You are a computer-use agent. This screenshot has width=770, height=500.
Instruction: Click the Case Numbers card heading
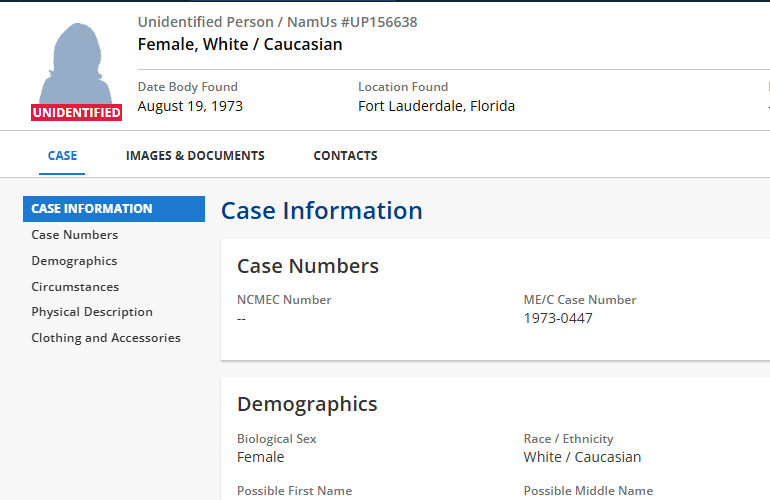pos(307,266)
